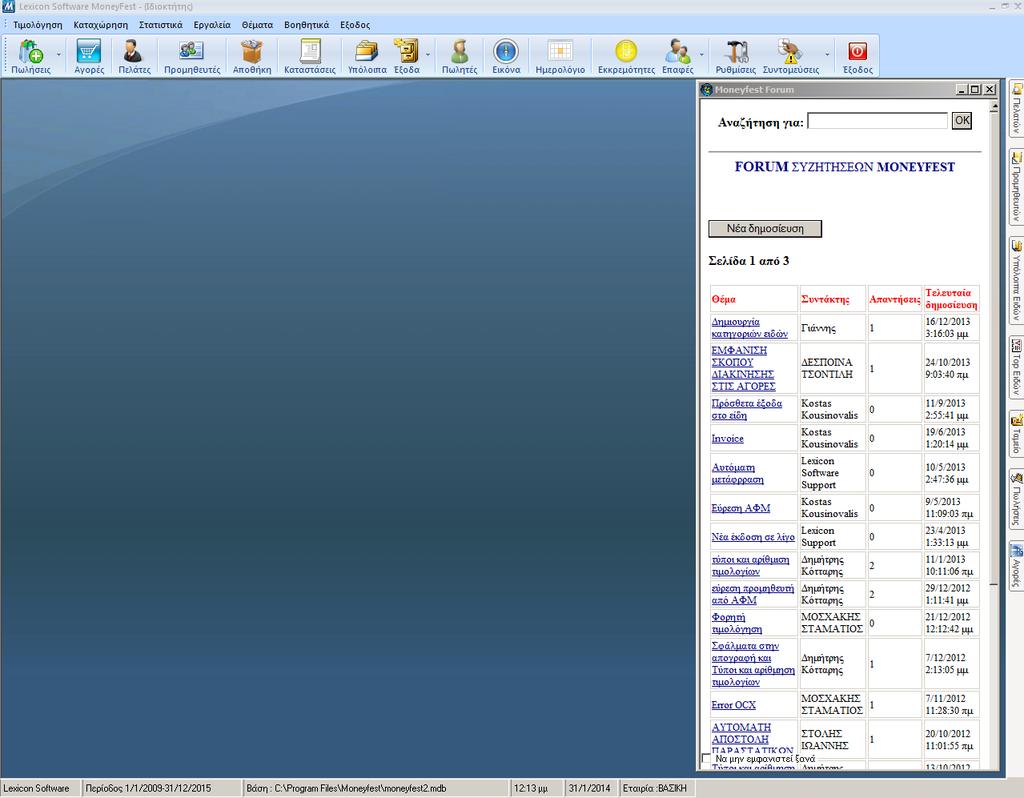Open the Εργαλεία menu
The height and width of the screenshot is (798, 1024).
pyautogui.click(x=212, y=25)
